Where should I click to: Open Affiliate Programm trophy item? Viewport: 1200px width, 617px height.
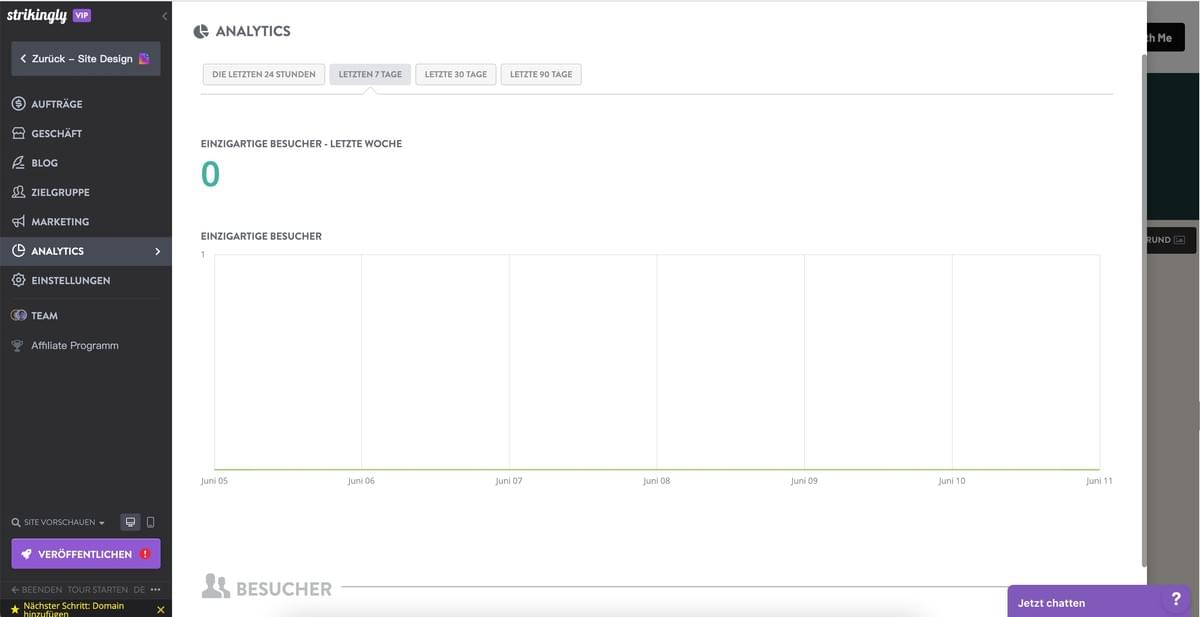pos(86,345)
